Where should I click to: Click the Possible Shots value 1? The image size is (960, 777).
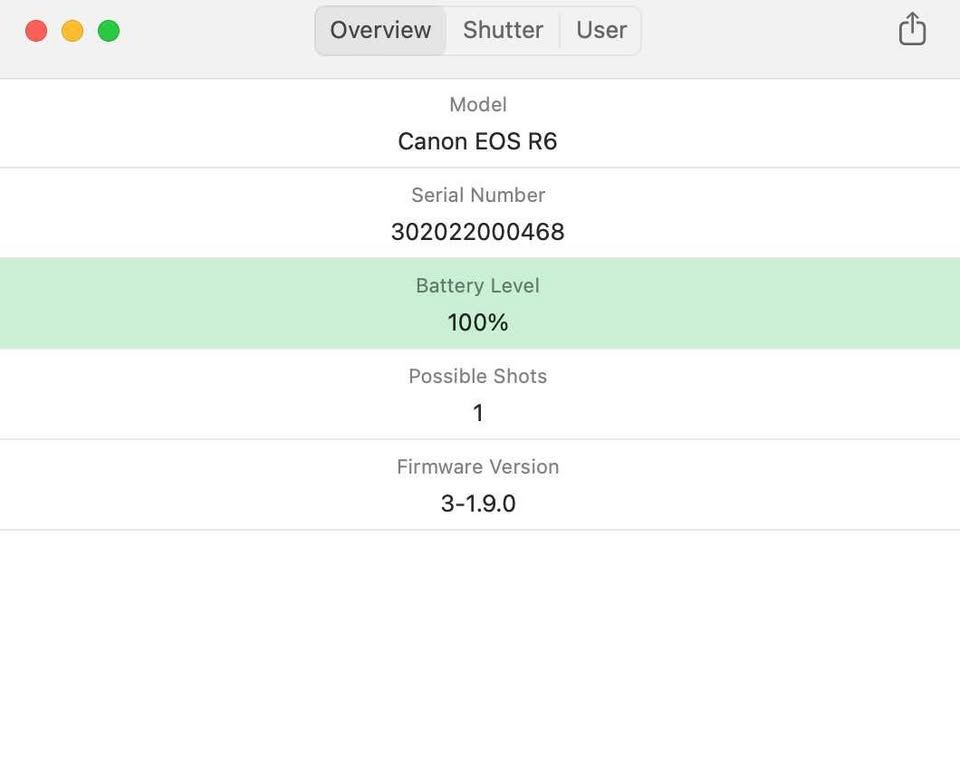click(478, 413)
